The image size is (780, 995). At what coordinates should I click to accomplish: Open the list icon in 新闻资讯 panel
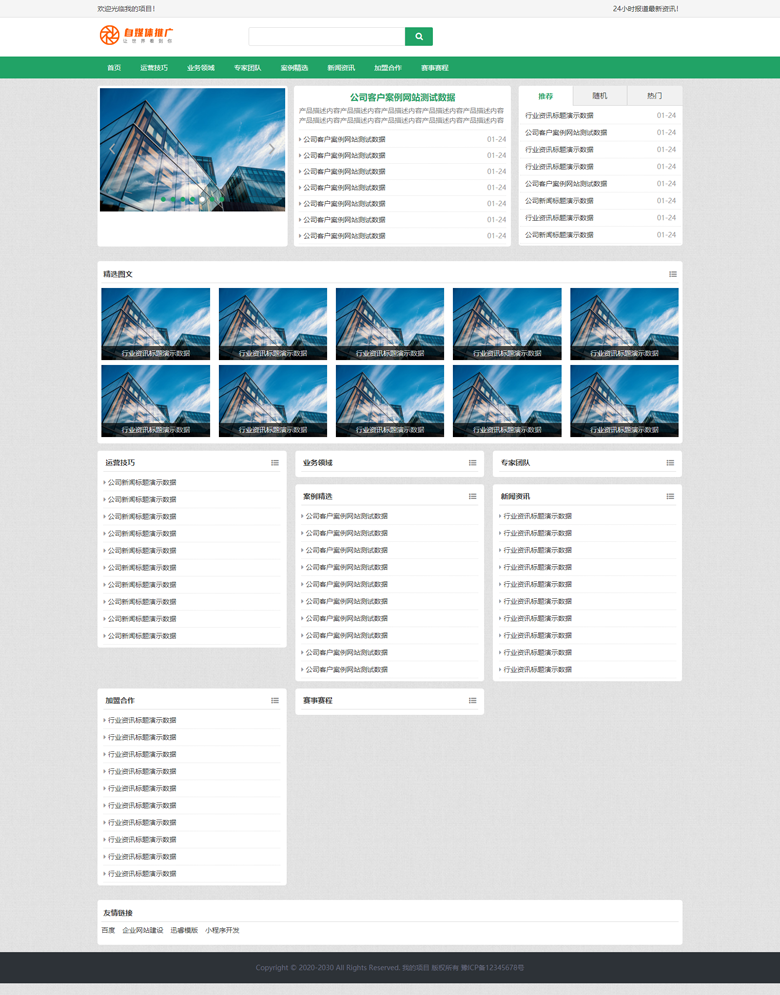(x=670, y=497)
